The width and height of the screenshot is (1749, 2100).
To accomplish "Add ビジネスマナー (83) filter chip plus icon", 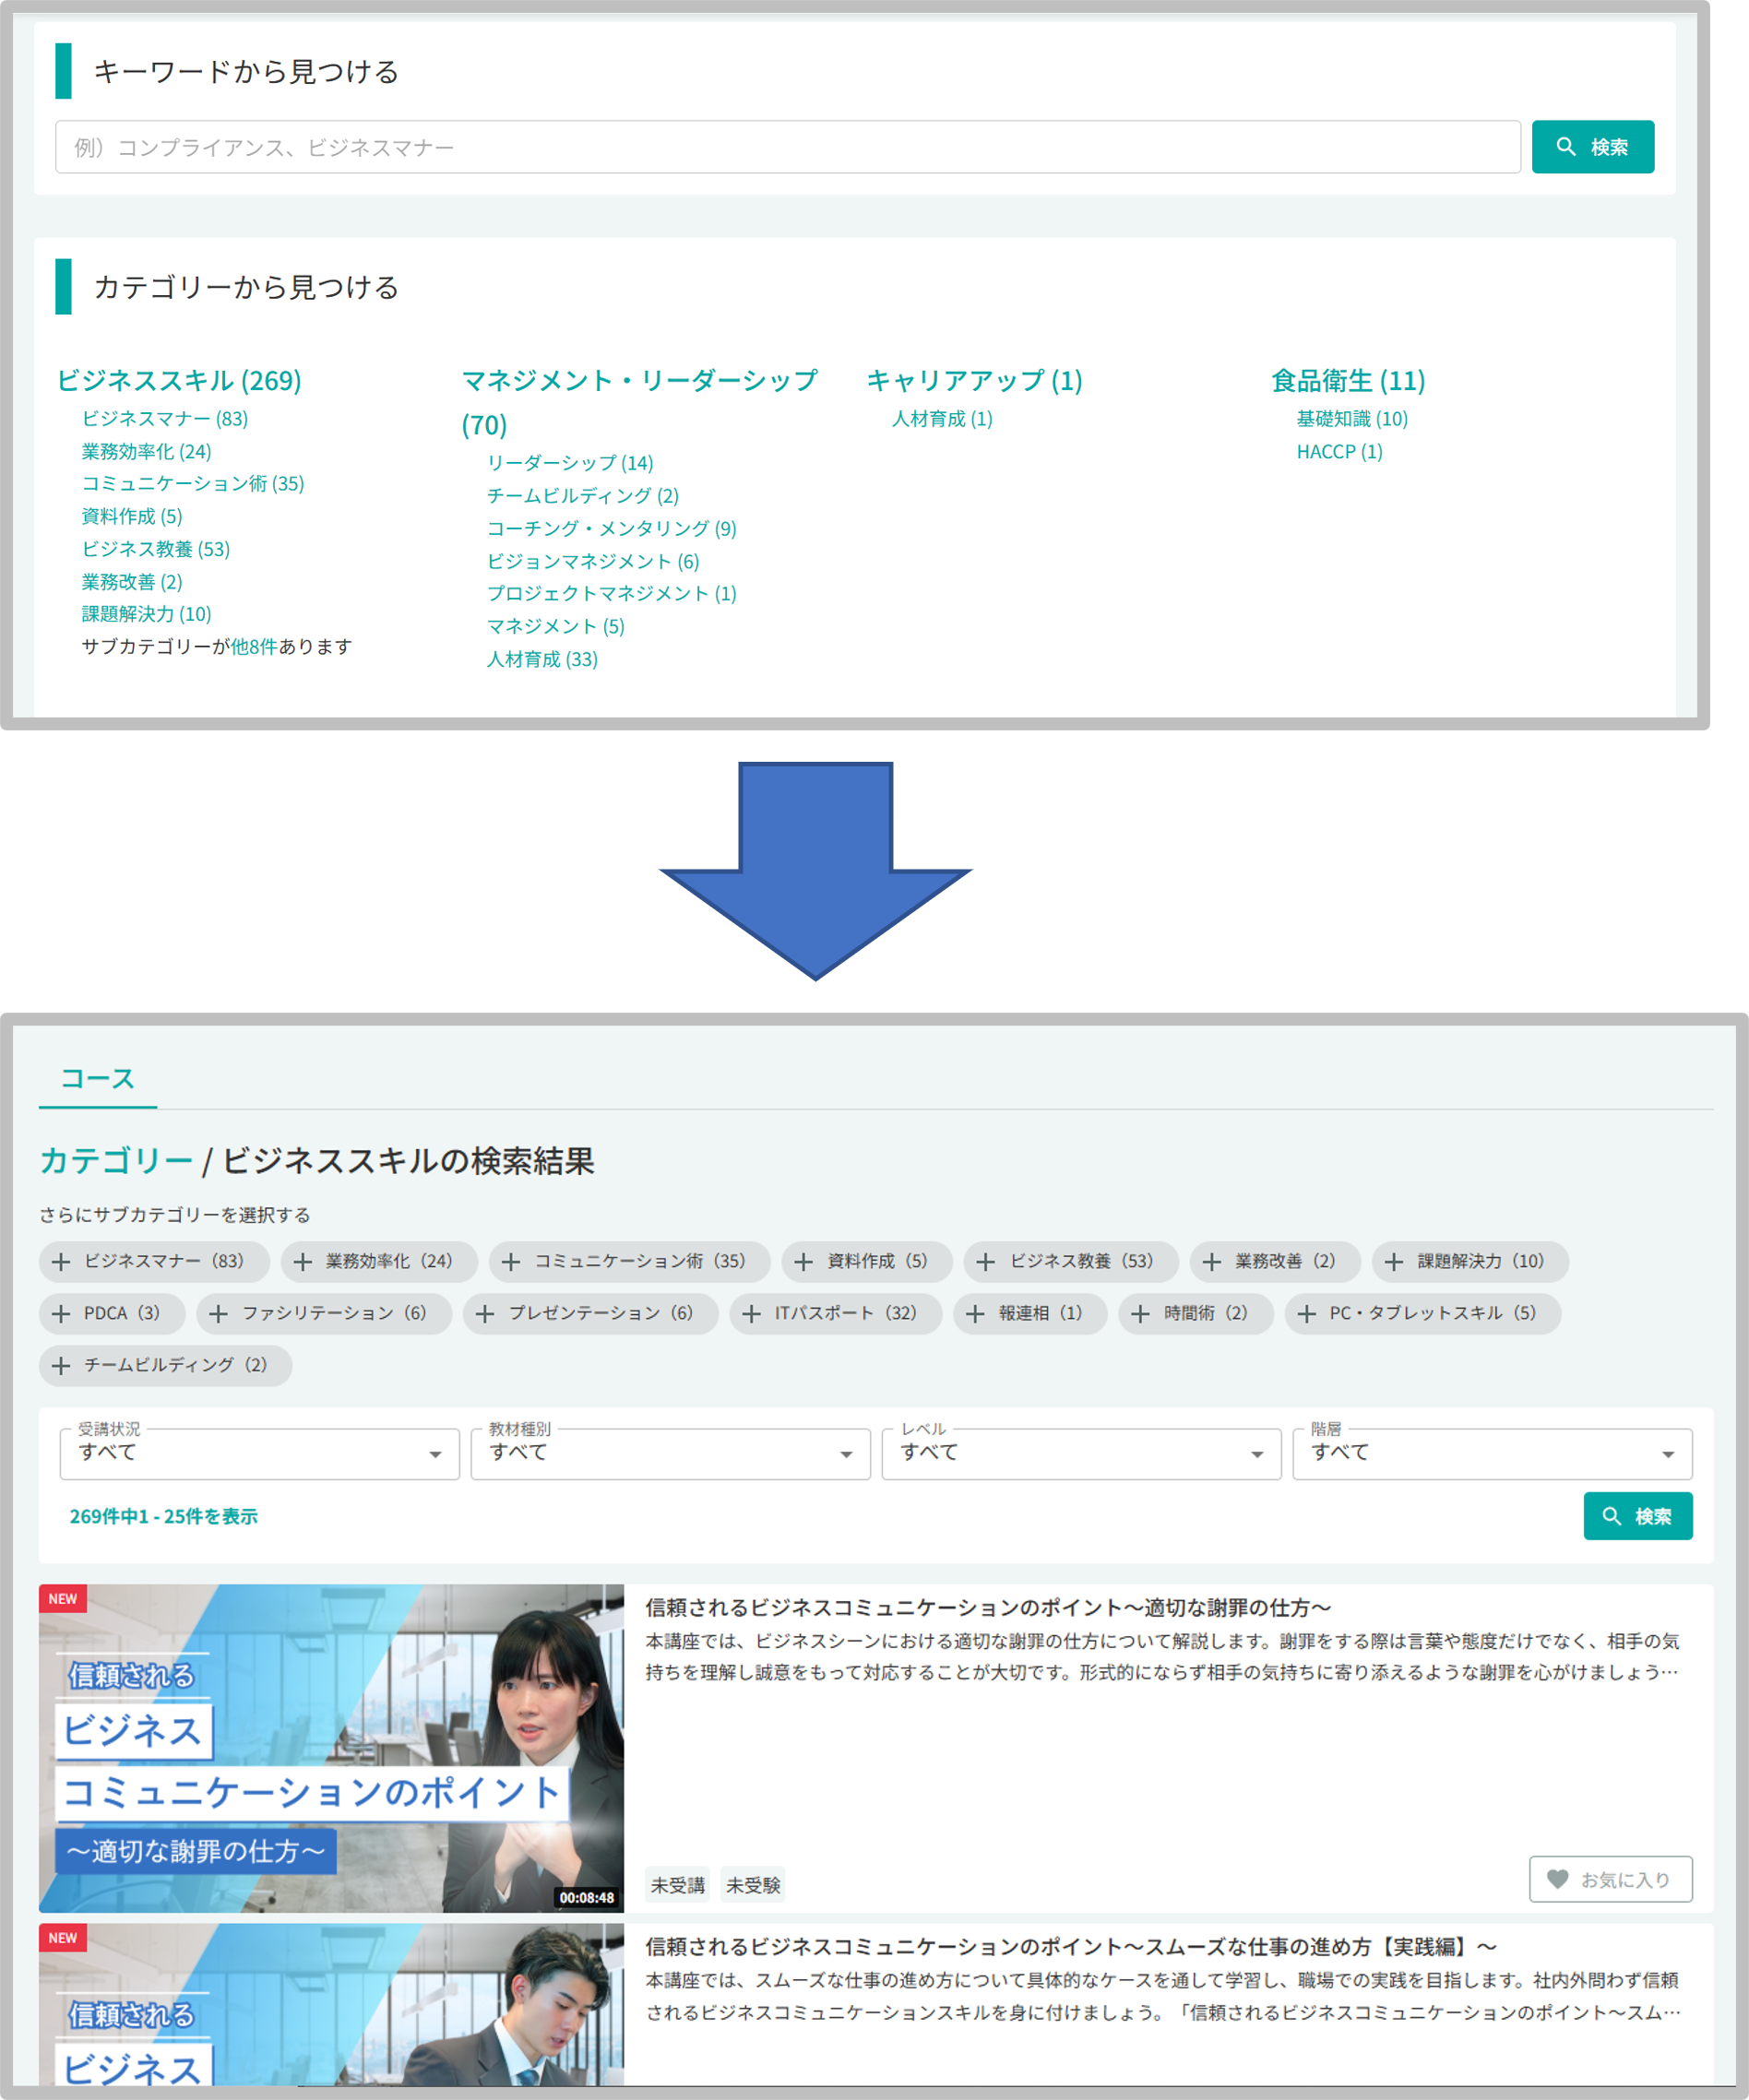I will [61, 1262].
